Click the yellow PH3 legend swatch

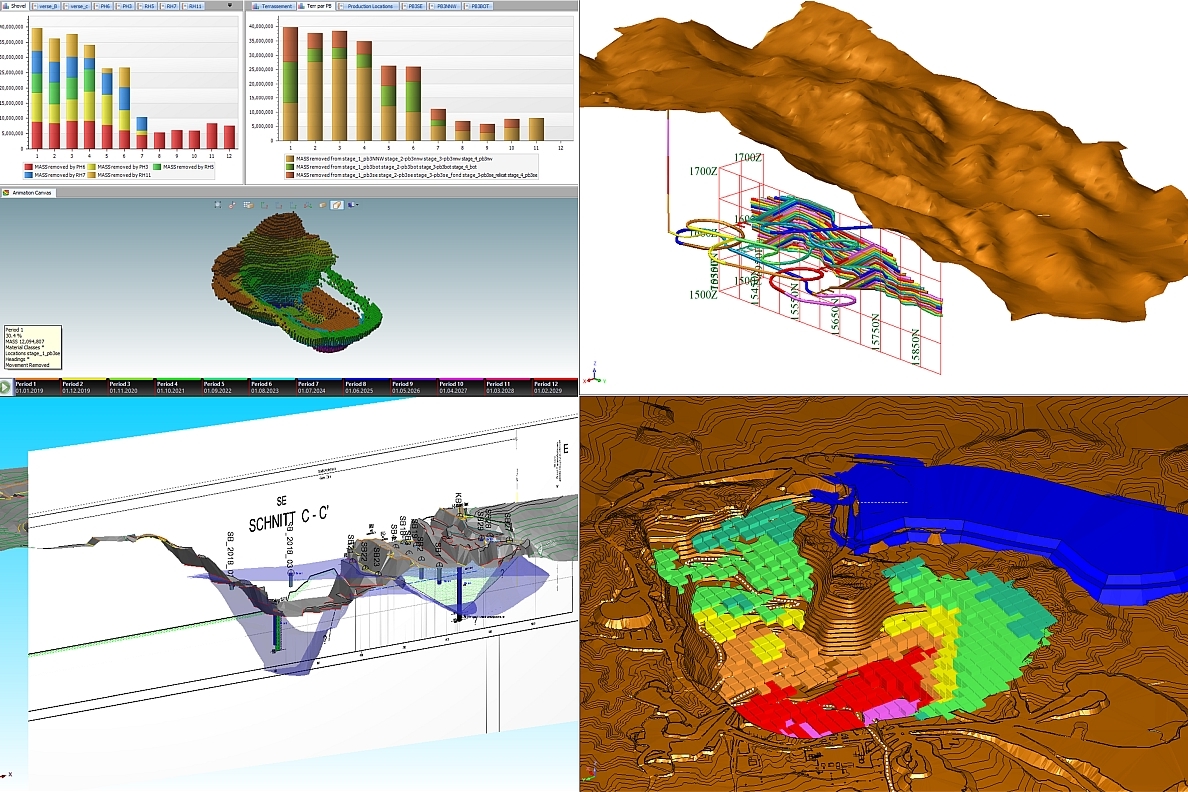pyautogui.click(x=92, y=167)
